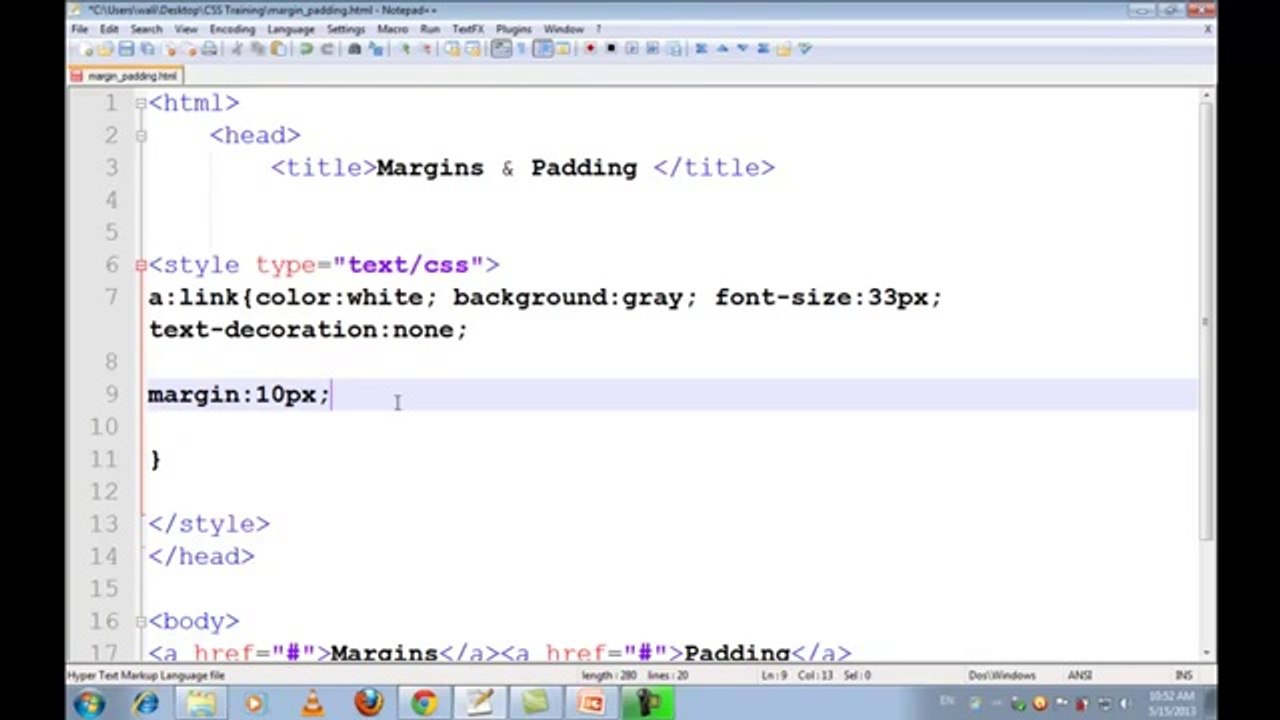
Task: Launch Internet Explorer from taskbar
Action: pos(145,703)
